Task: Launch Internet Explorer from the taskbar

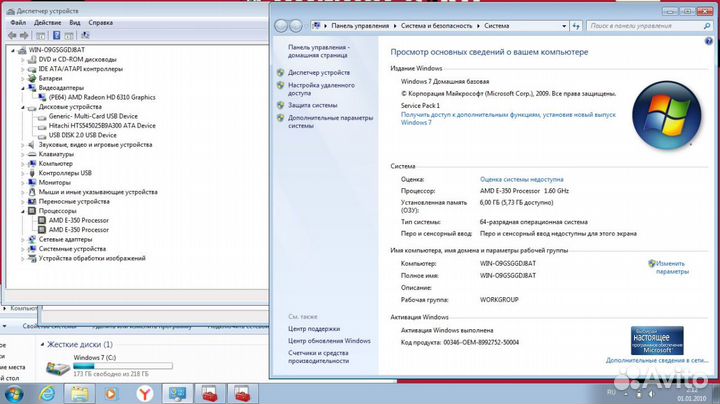Action: coord(47,394)
